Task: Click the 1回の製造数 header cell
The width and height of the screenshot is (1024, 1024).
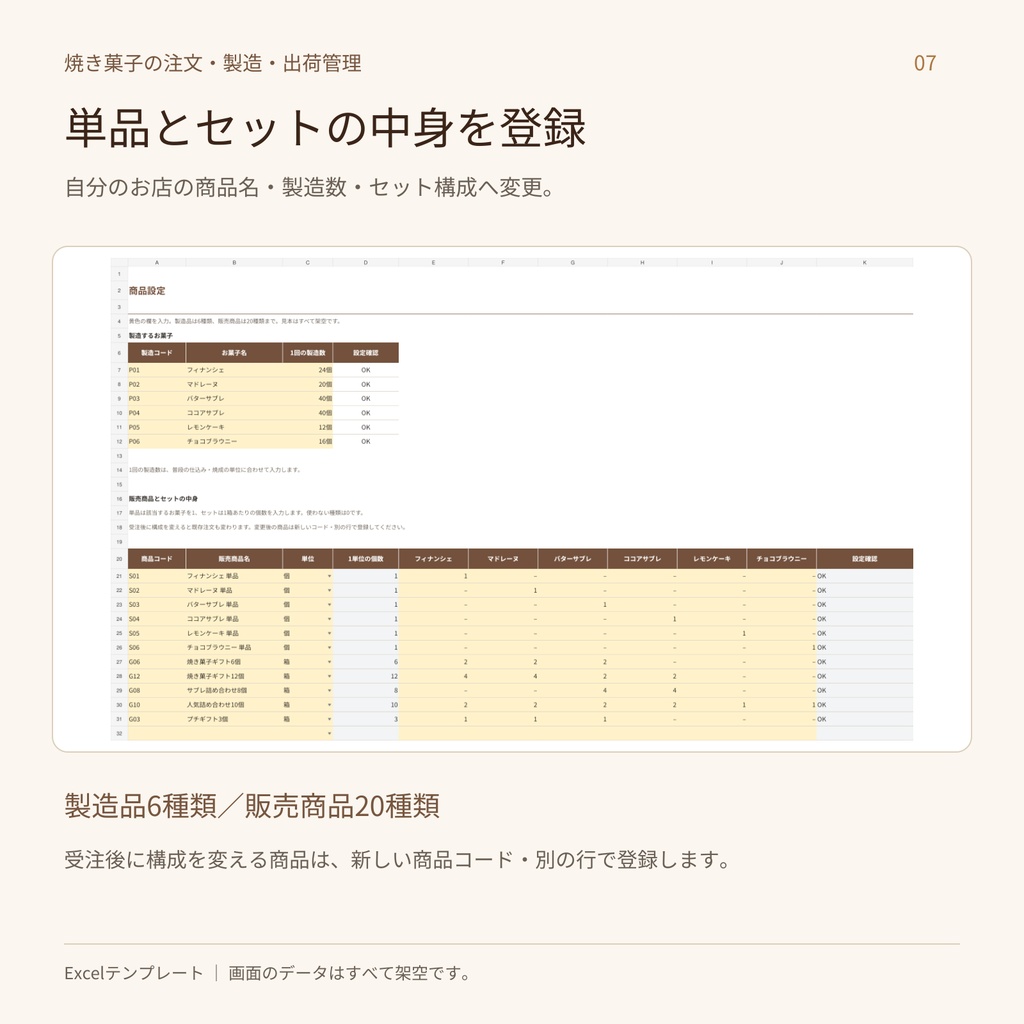Action: (308, 353)
